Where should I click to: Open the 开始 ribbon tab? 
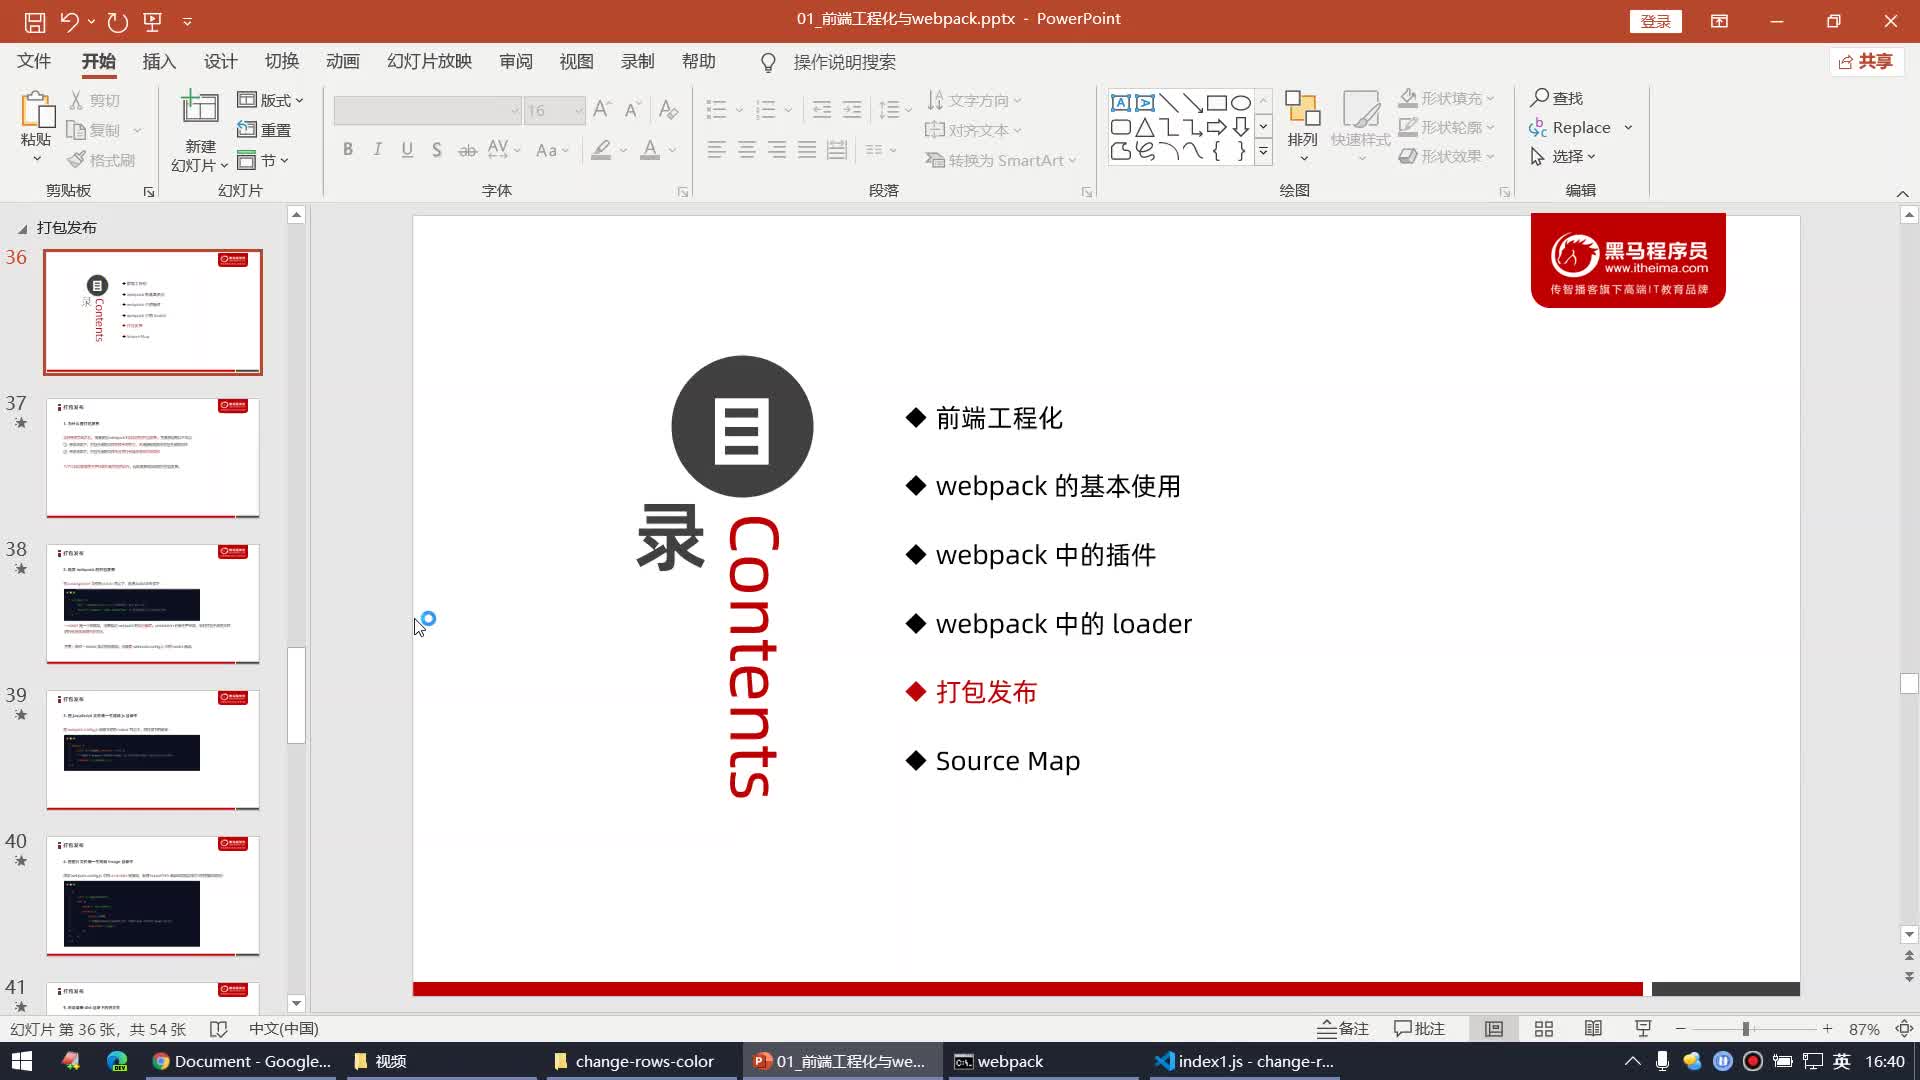pos(98,62)
